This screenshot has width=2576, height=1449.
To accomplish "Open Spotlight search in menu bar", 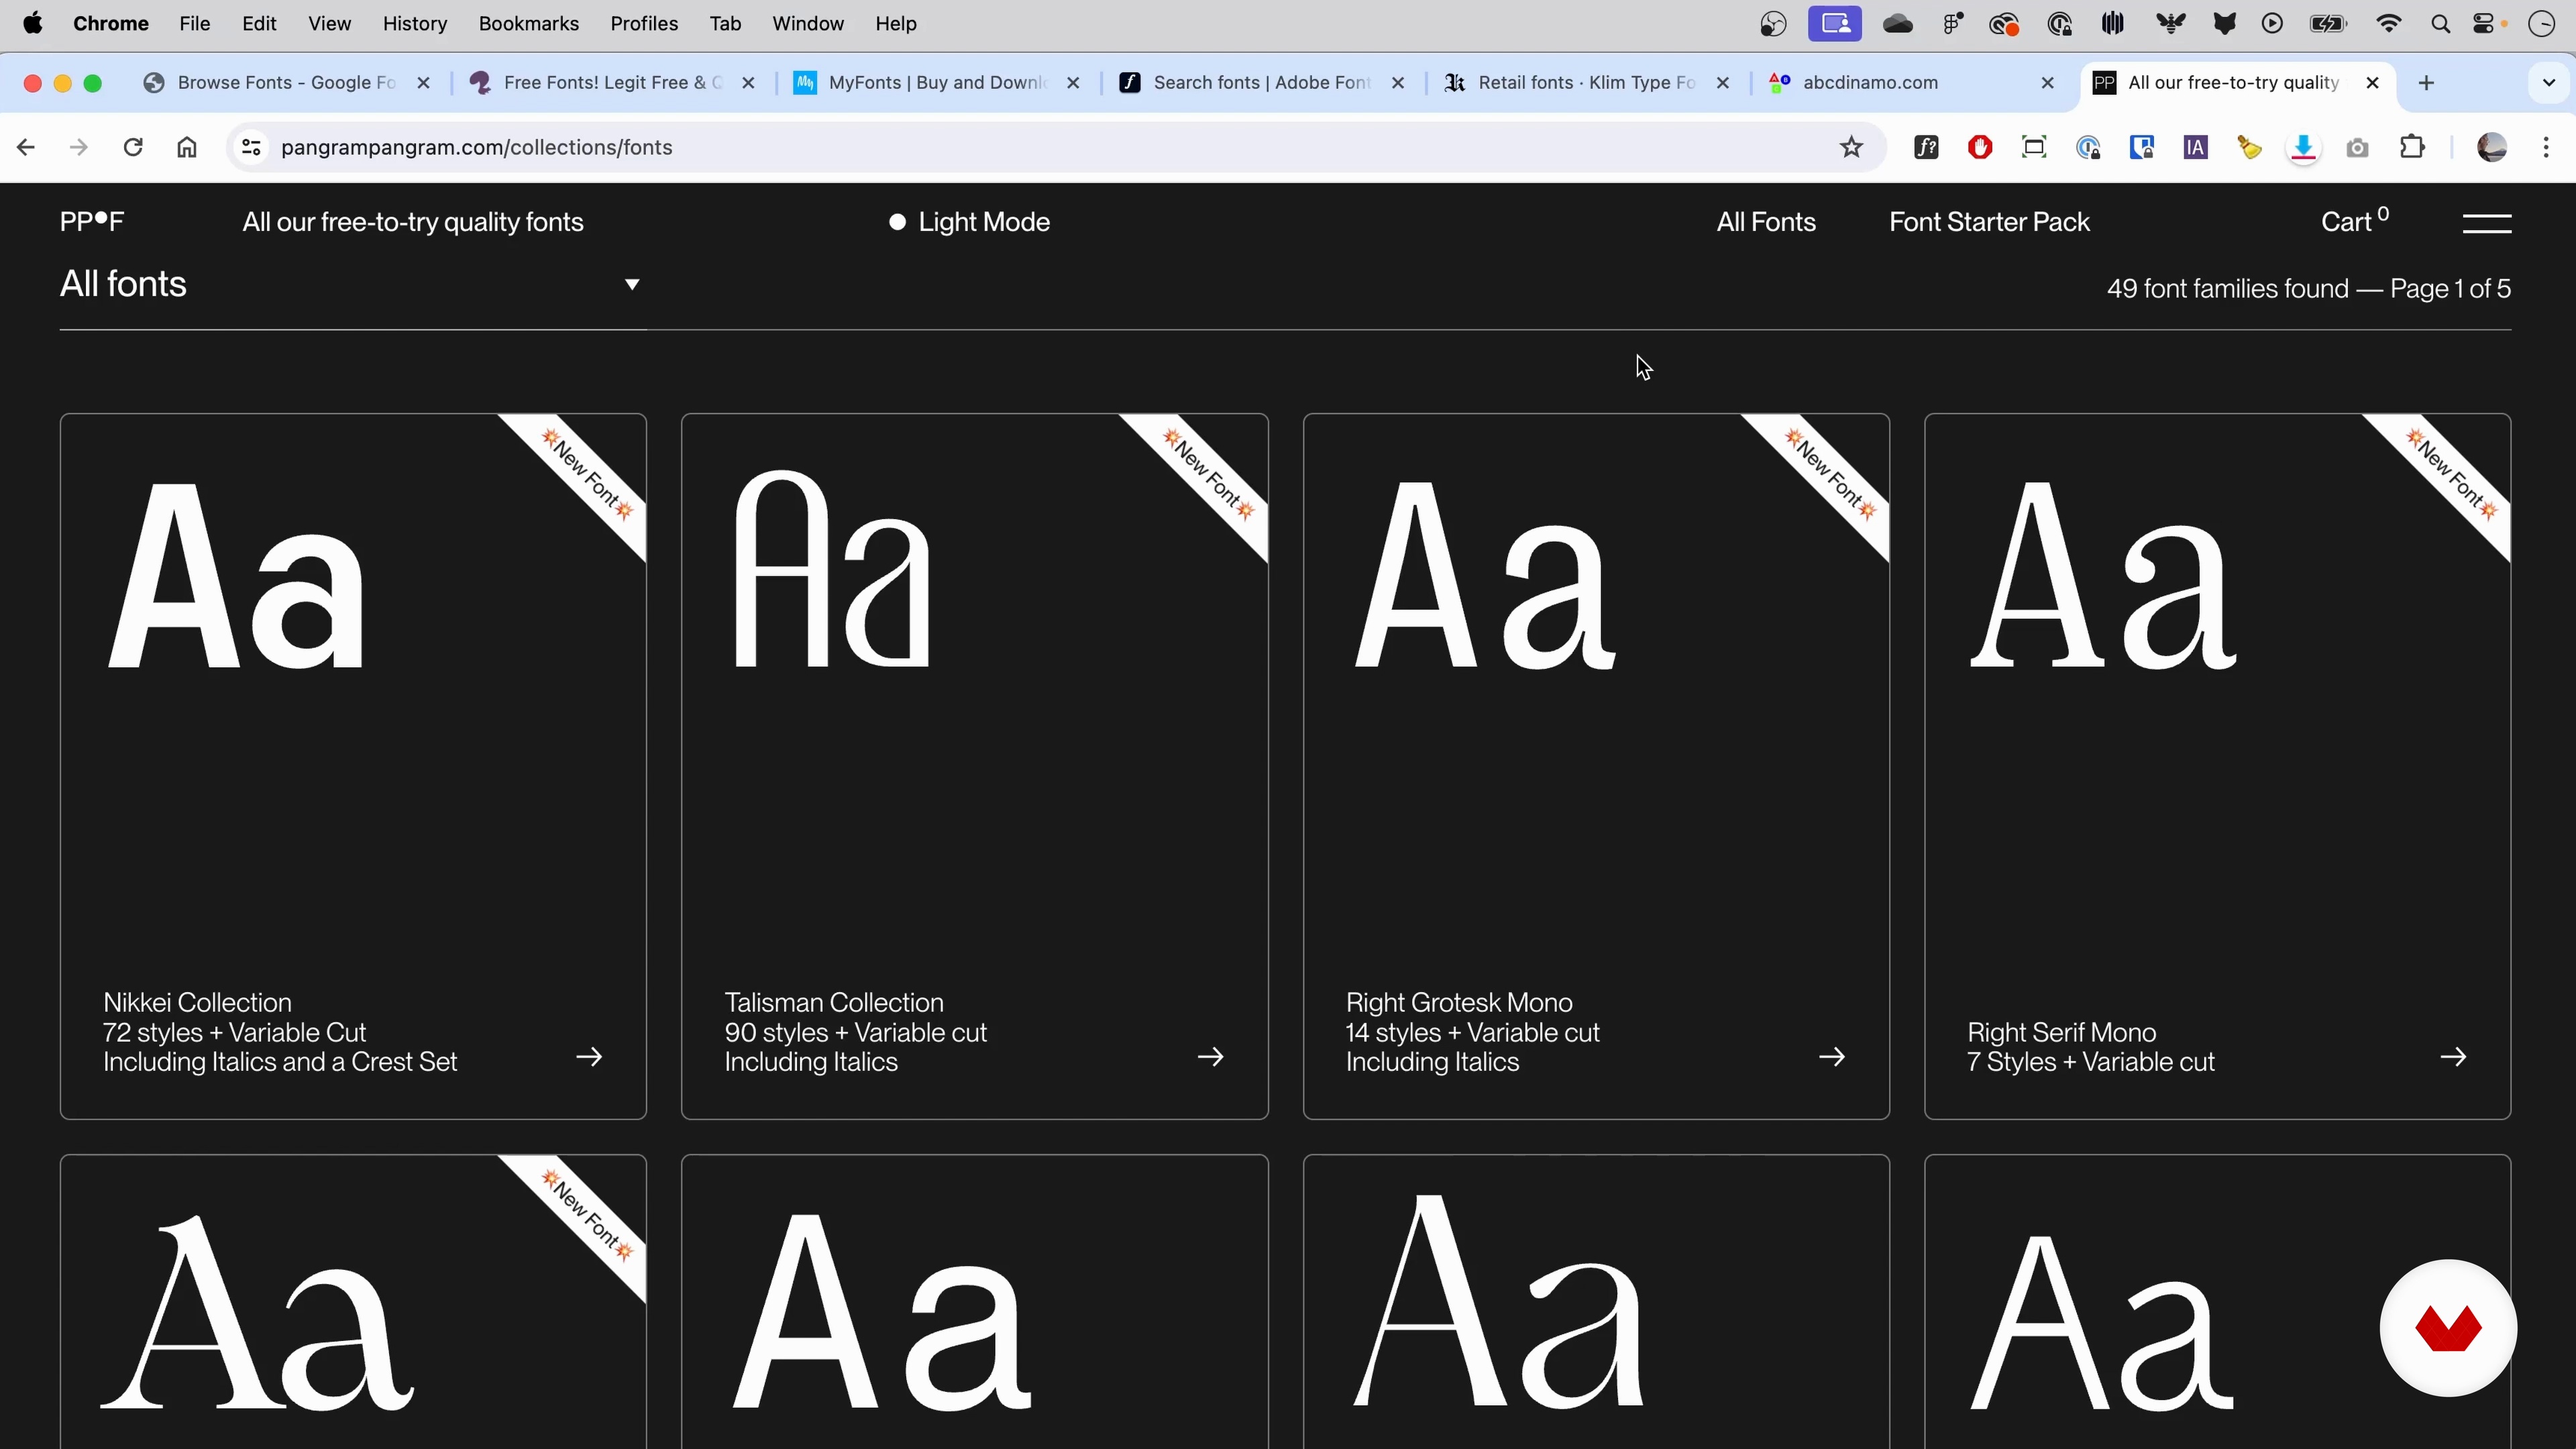I will (2440, 24).
